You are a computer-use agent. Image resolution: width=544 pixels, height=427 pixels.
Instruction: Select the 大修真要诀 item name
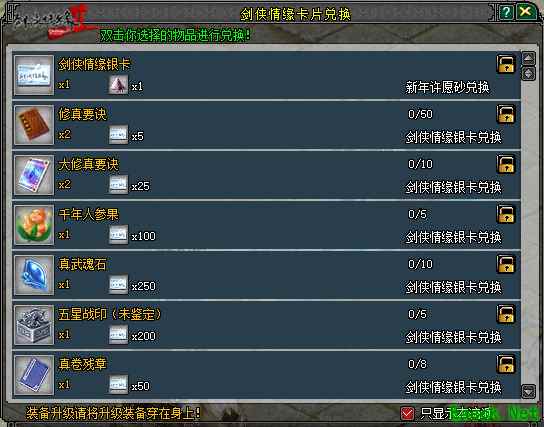pos(88,164)
